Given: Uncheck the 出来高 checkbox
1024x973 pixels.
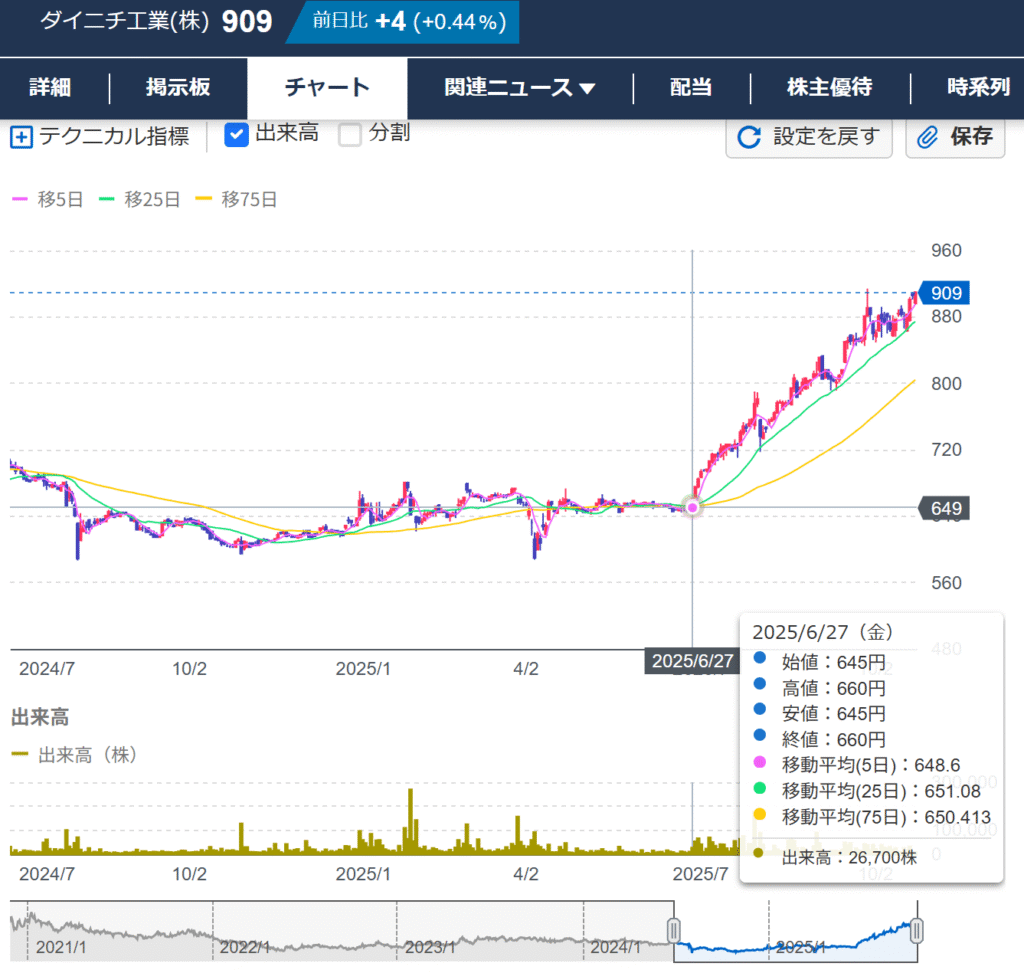Looking at the screenshot, I should pos(236,135).
